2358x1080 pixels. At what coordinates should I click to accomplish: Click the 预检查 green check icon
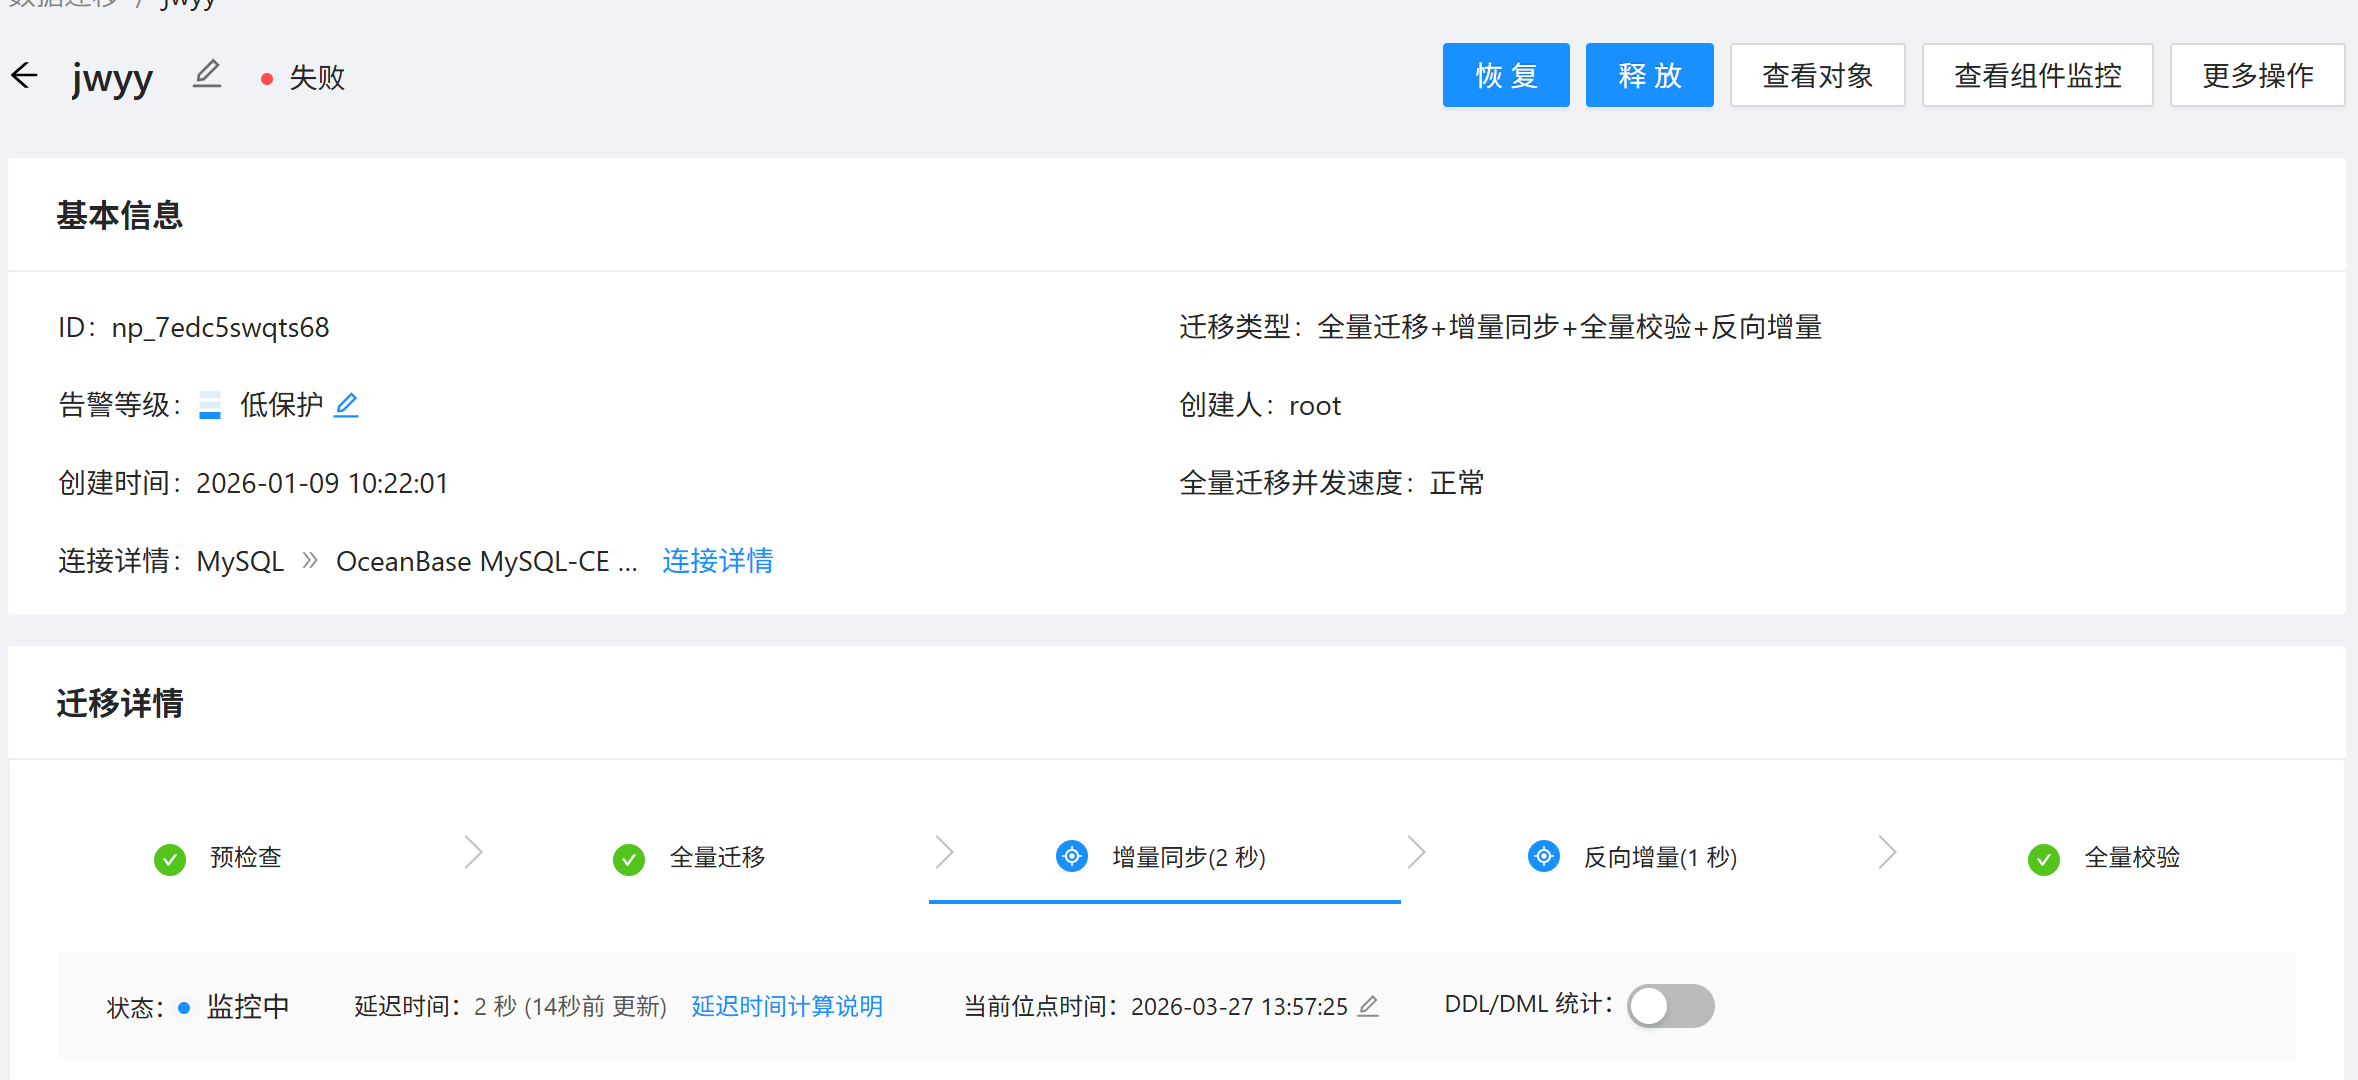(x=170, y=858)
